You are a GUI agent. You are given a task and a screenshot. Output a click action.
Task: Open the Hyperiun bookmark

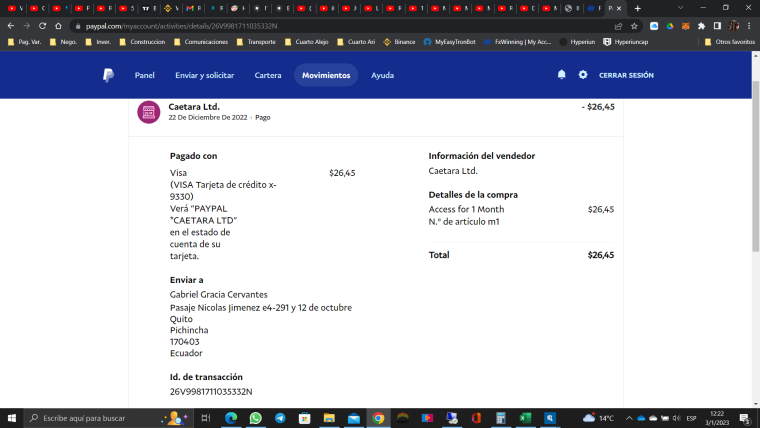click(x=577, y=42)
